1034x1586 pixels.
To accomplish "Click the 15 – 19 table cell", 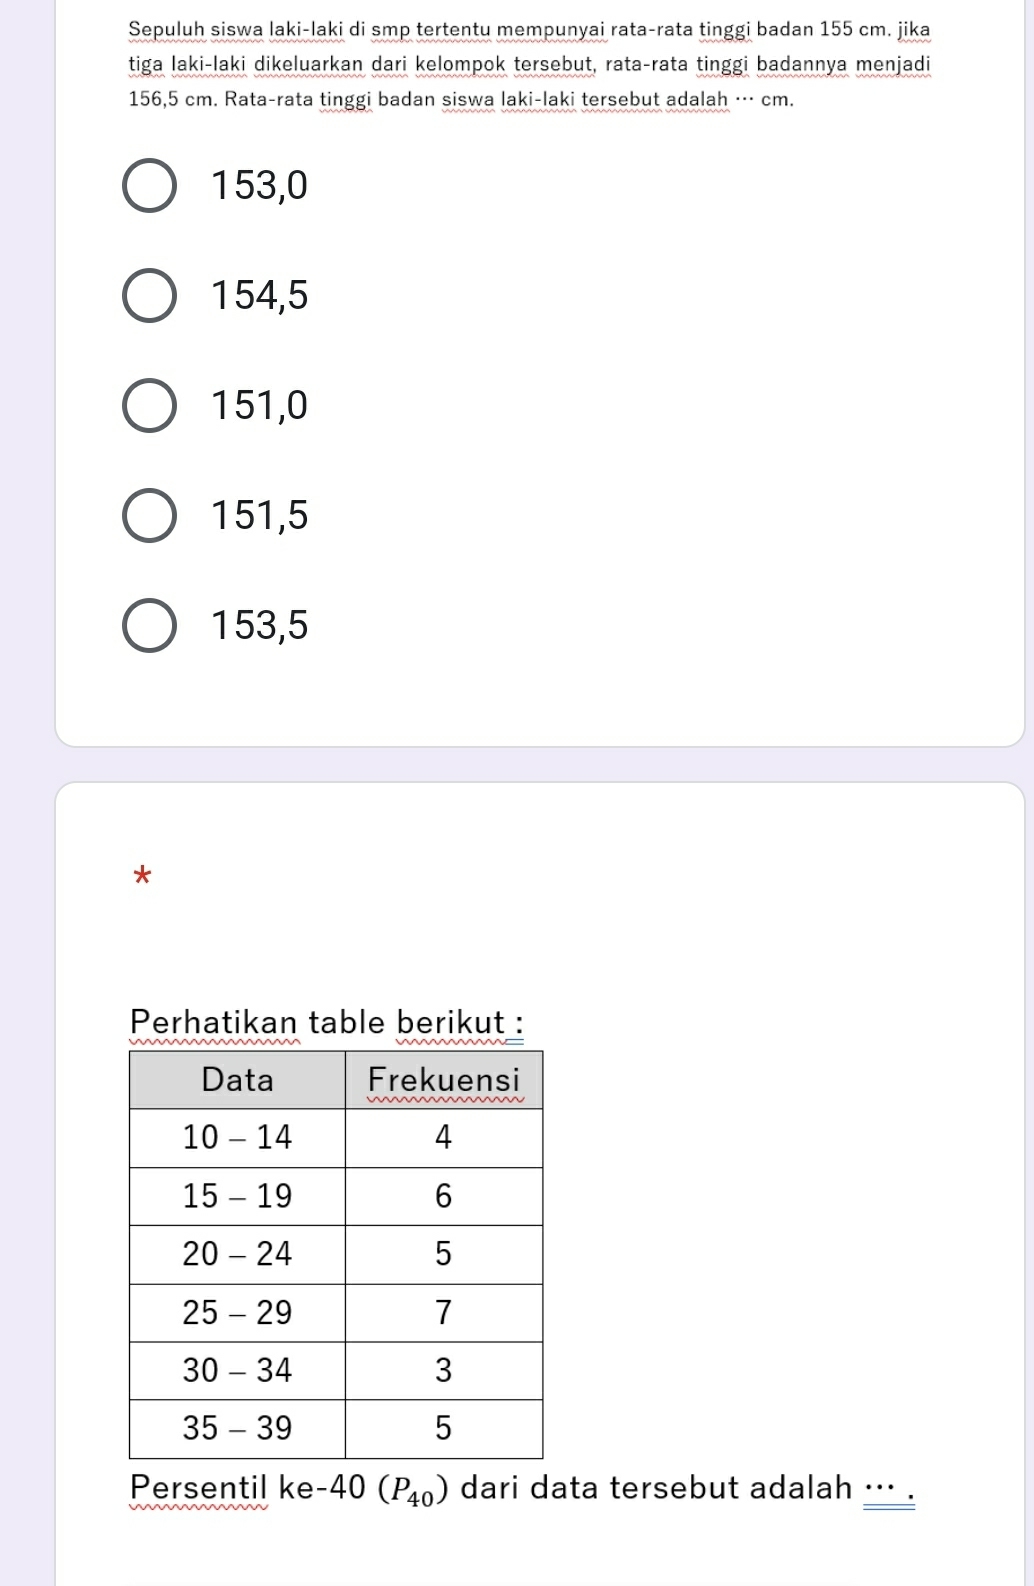I will [x=237, y=1196].
